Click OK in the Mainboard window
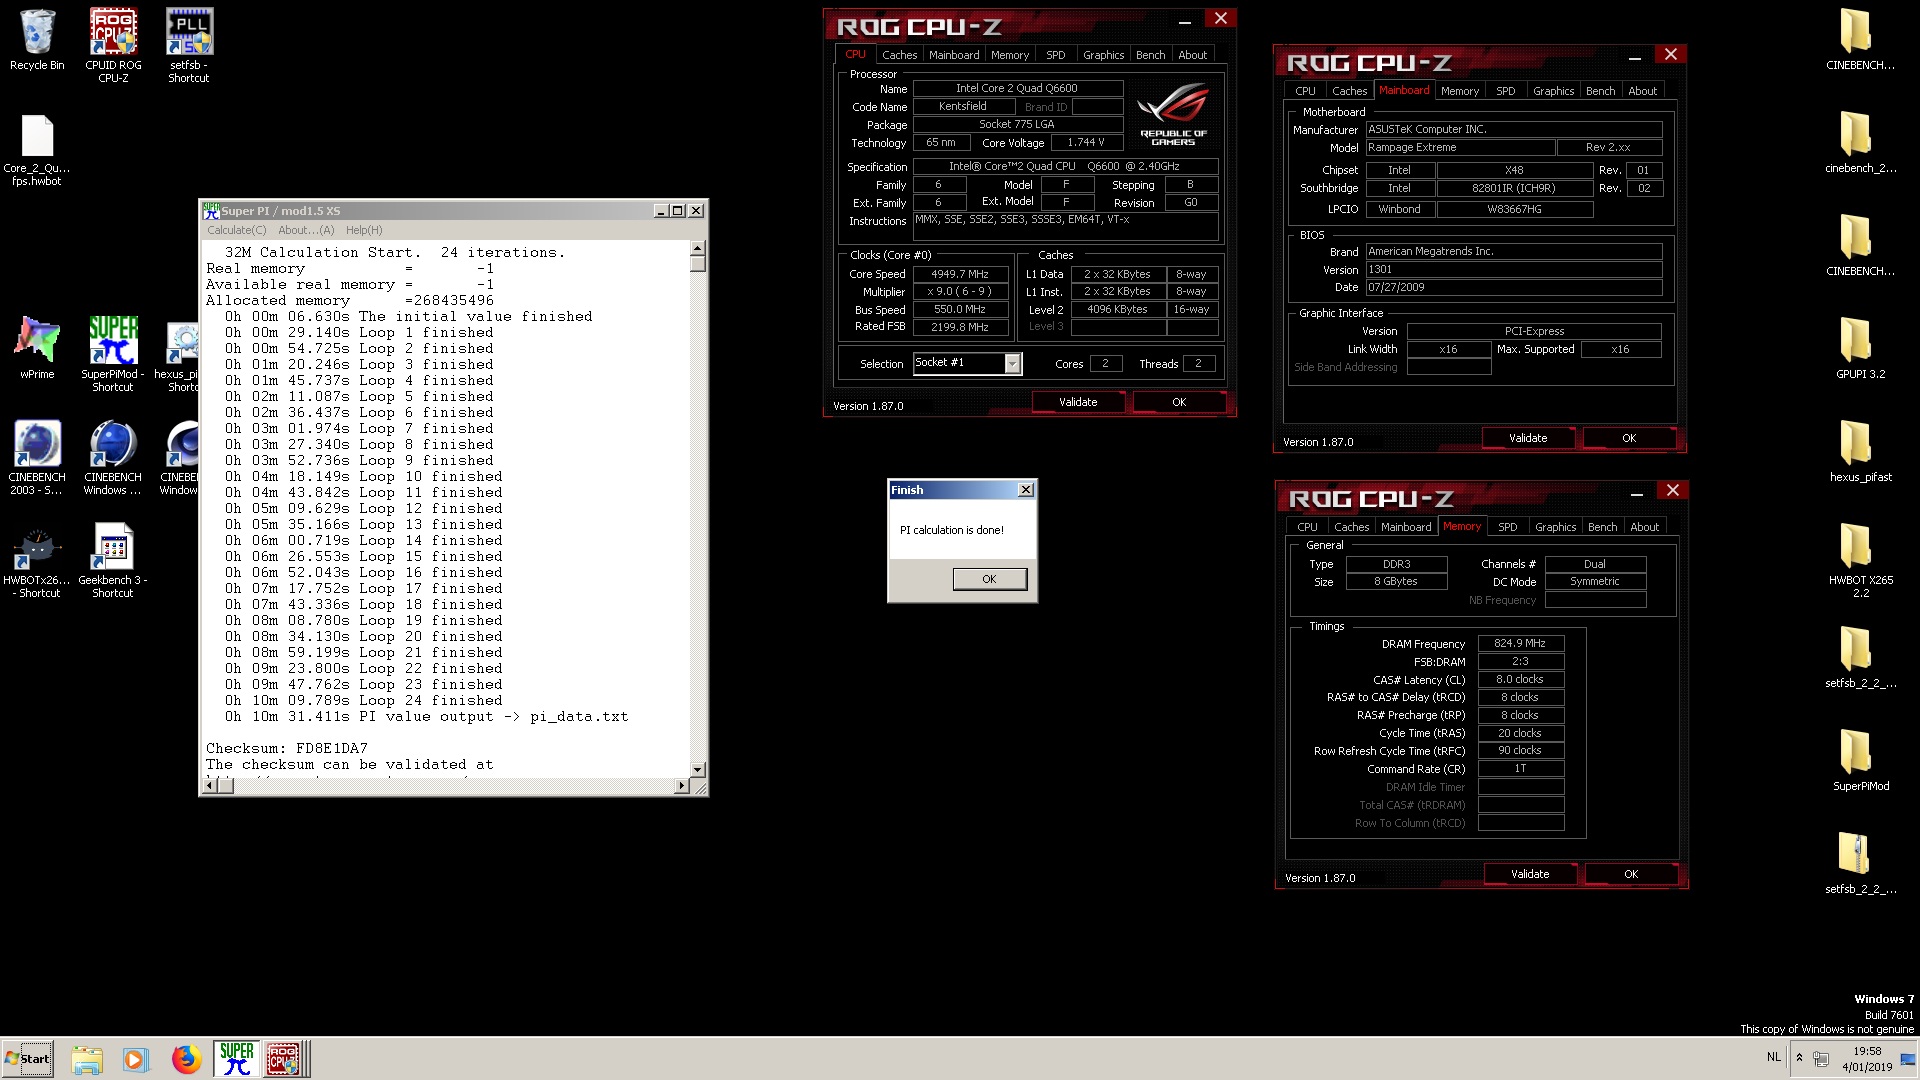This screenshot has height=1080, width=1920. point(1629,438)
